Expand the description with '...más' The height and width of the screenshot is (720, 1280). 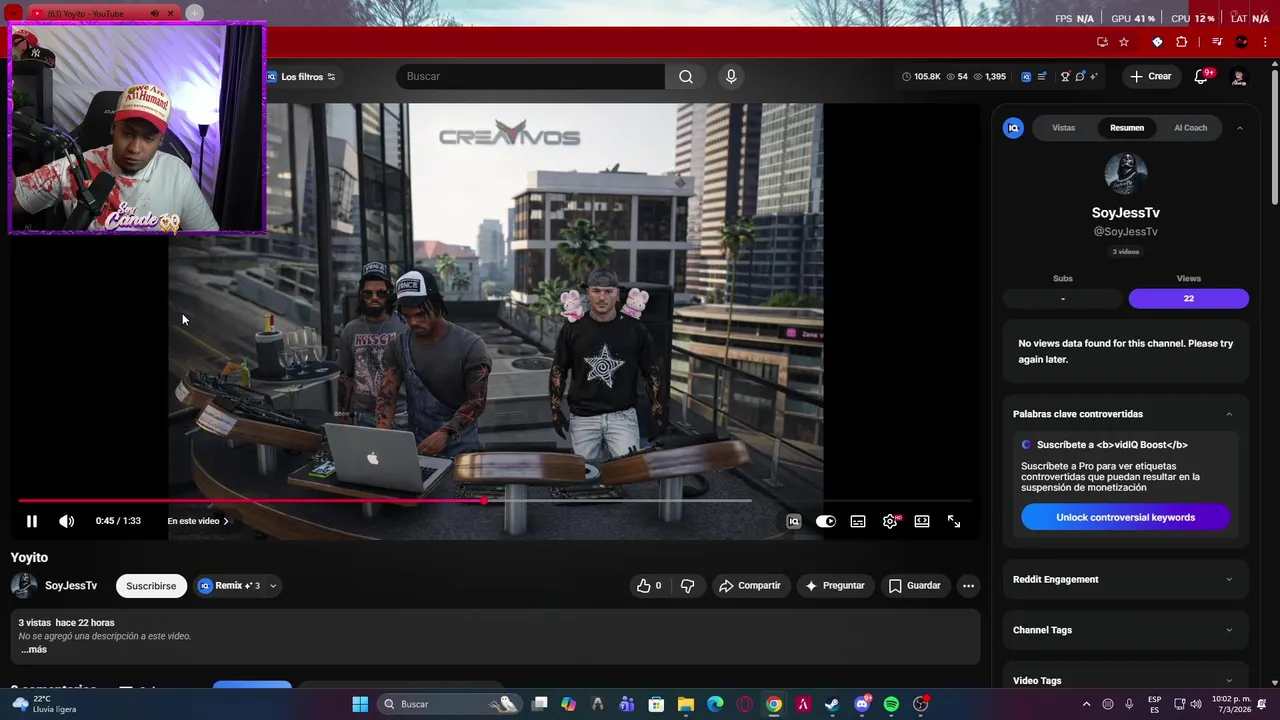tap(34, 649)
